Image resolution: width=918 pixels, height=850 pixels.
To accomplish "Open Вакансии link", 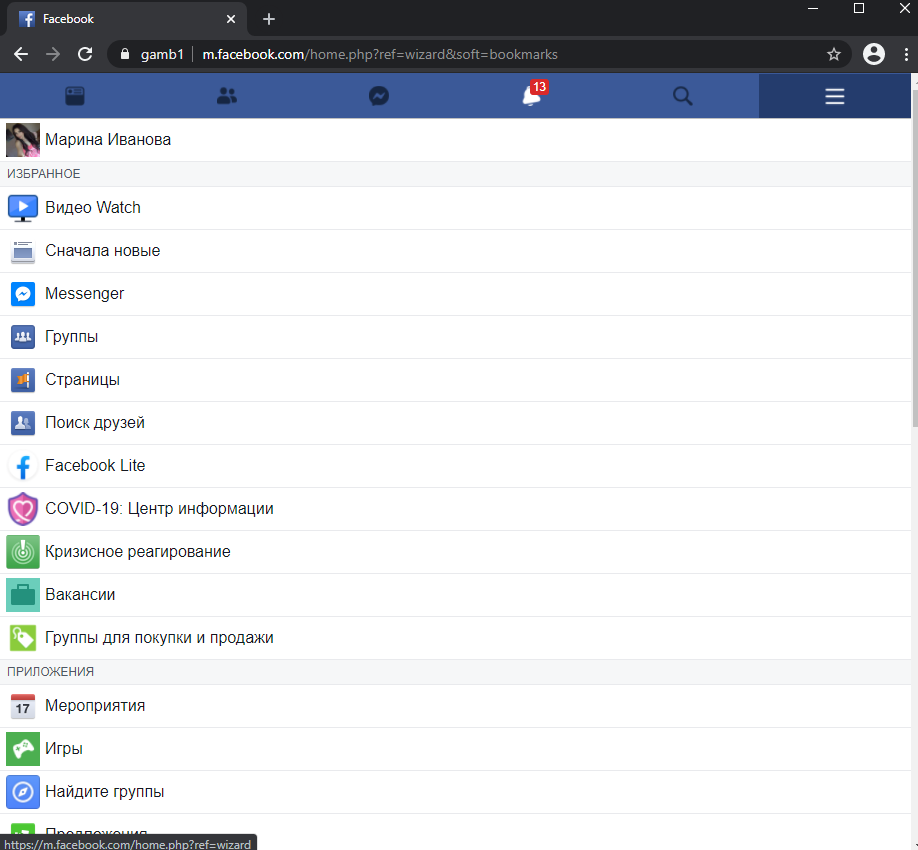I will 455,595.
